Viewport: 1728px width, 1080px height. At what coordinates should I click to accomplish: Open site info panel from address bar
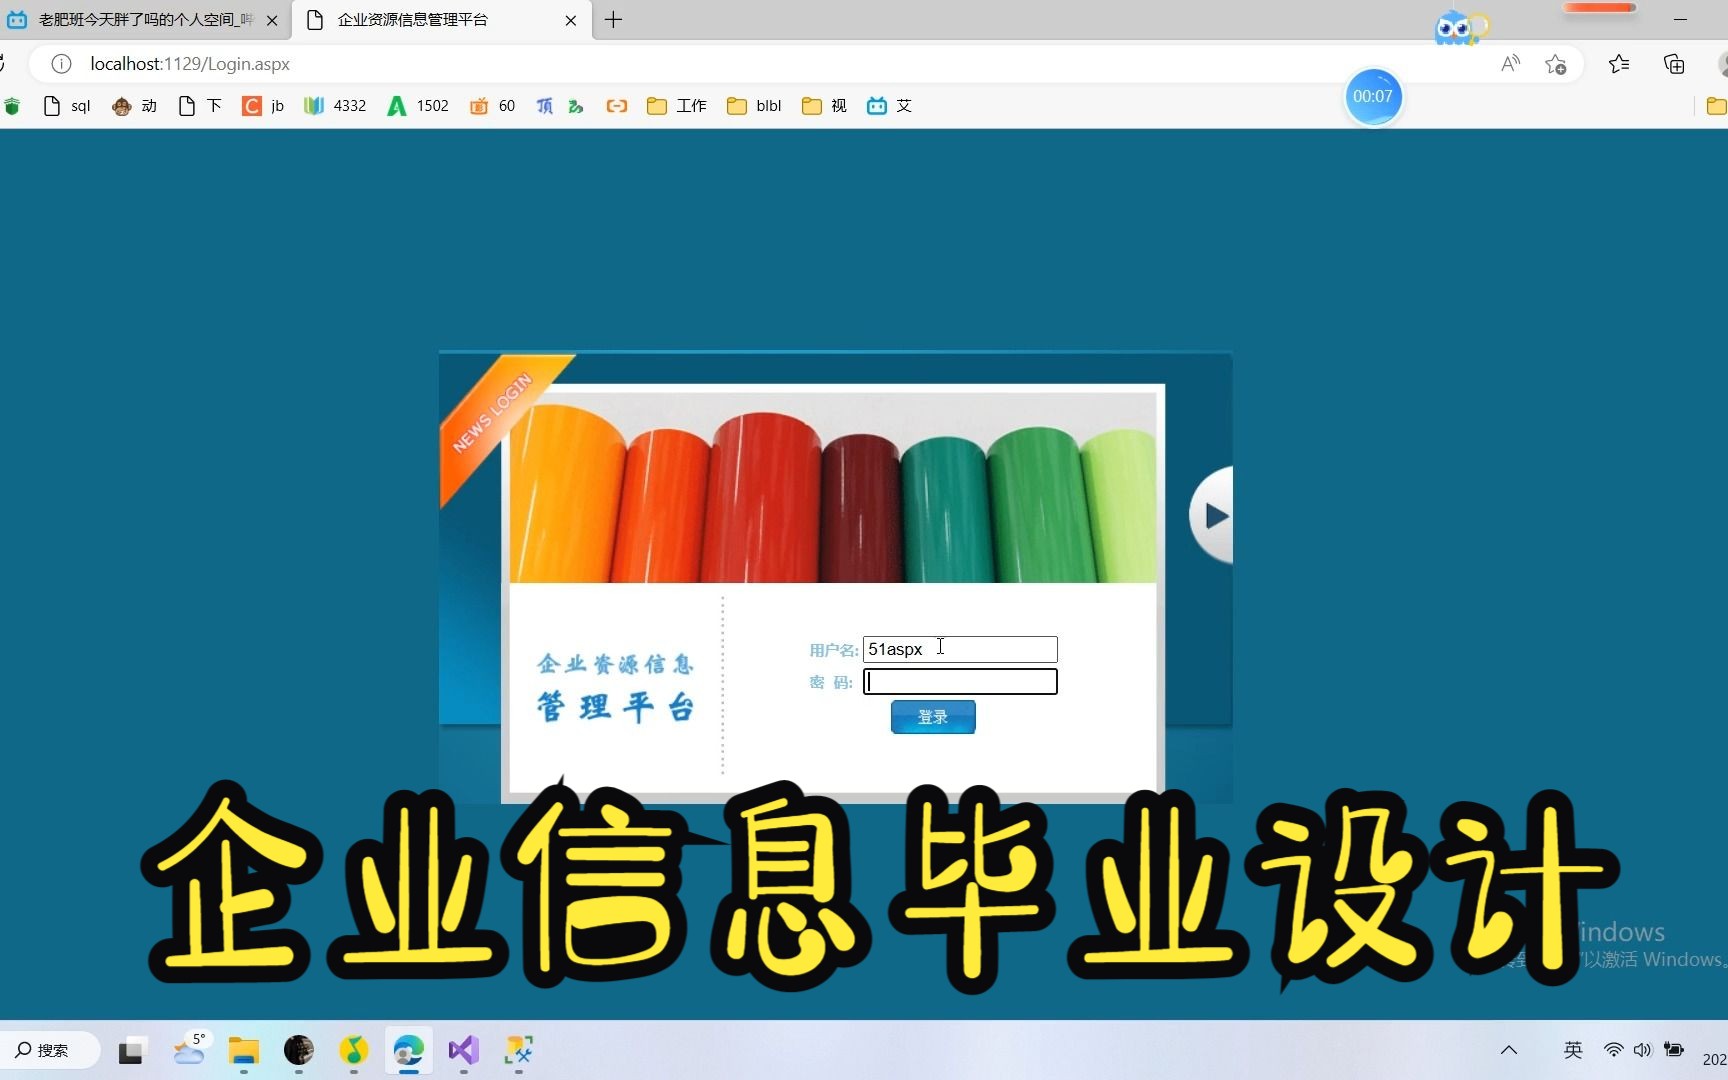[x=60, y=63]
